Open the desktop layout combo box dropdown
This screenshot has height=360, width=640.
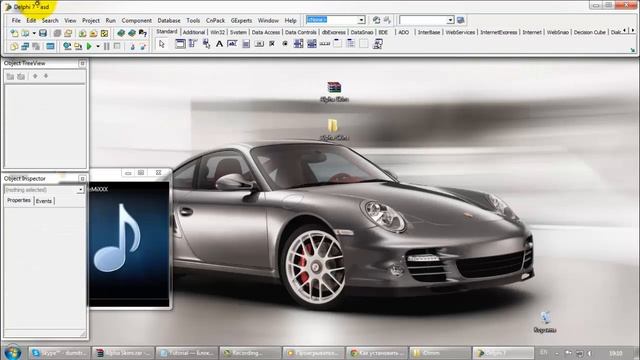(x=362, y=20)
